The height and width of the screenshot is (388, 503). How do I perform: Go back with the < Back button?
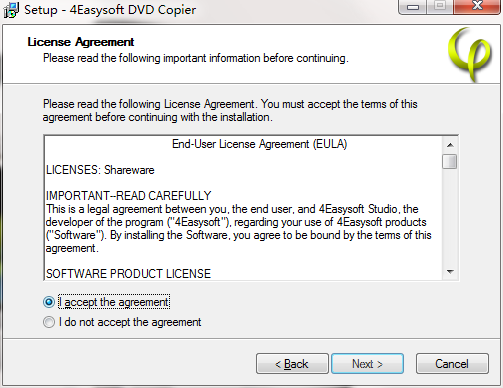coord(292,364)
